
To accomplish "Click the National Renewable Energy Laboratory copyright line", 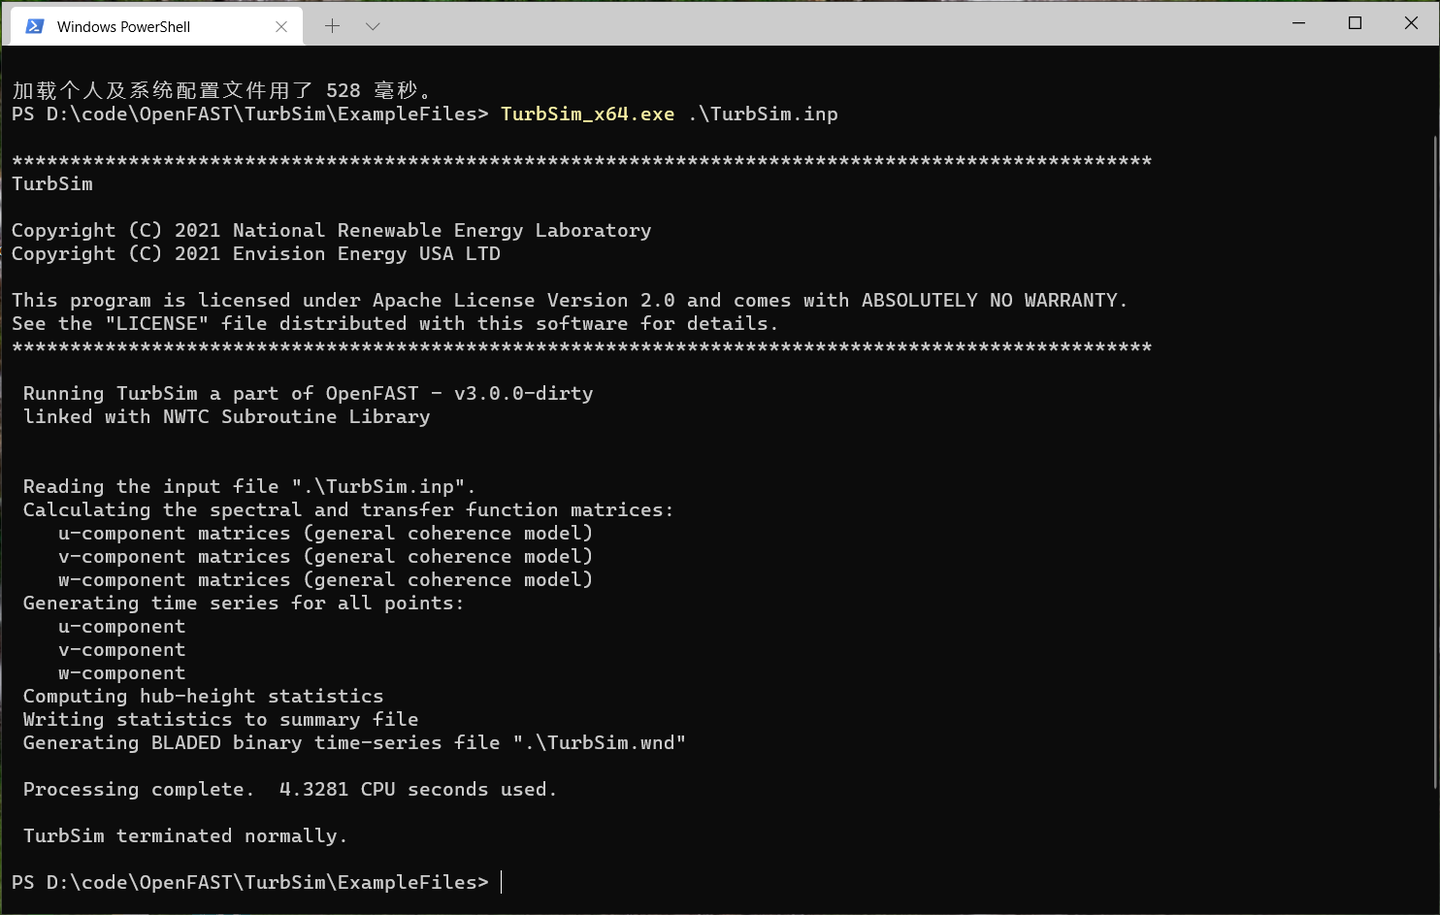I will pyautogui.click(x=331, y=231).
